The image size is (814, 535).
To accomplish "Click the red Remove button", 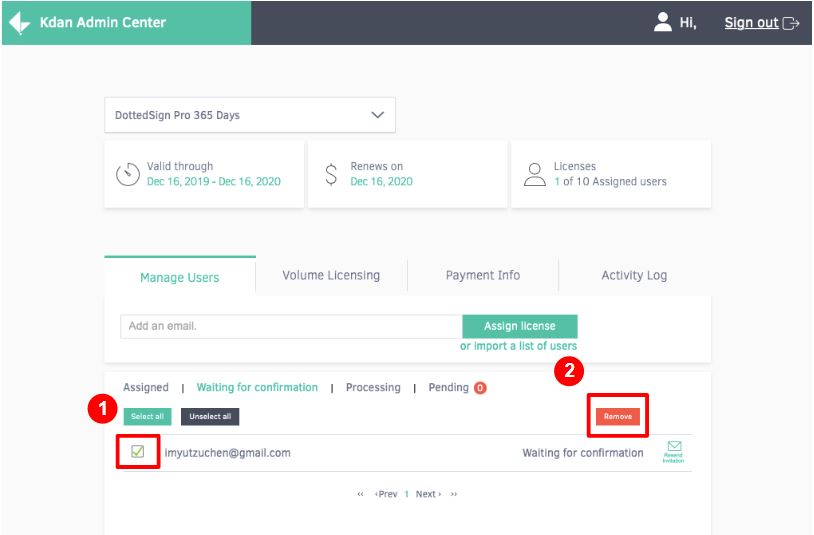I will [618, 416].
